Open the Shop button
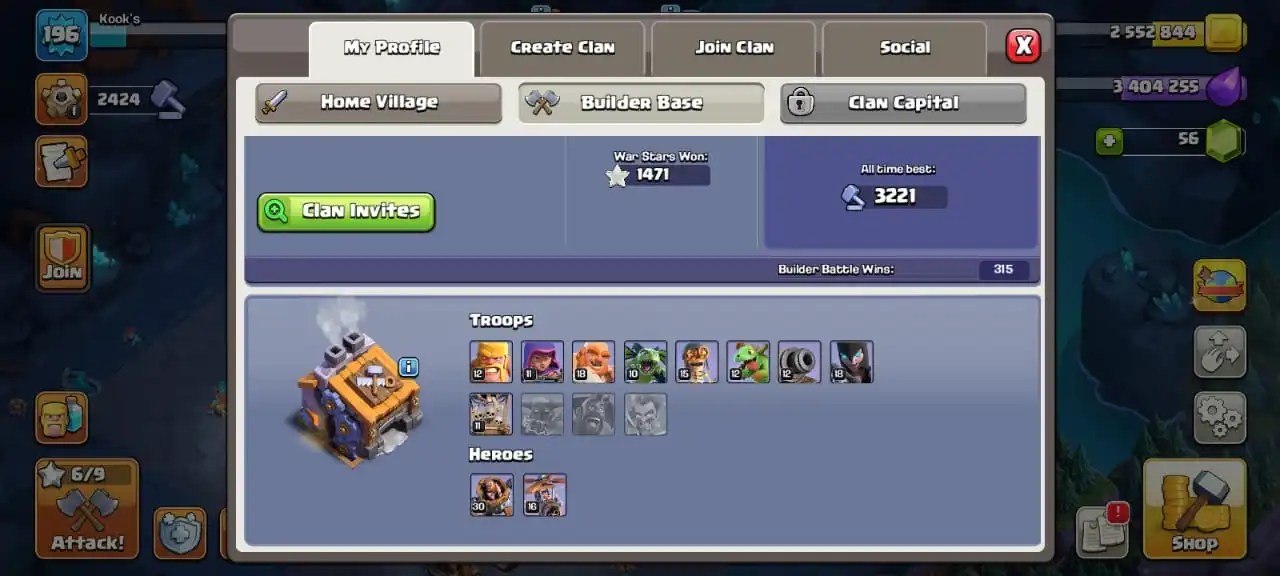Screen dimensions: 1280x576 [1194, 508]
